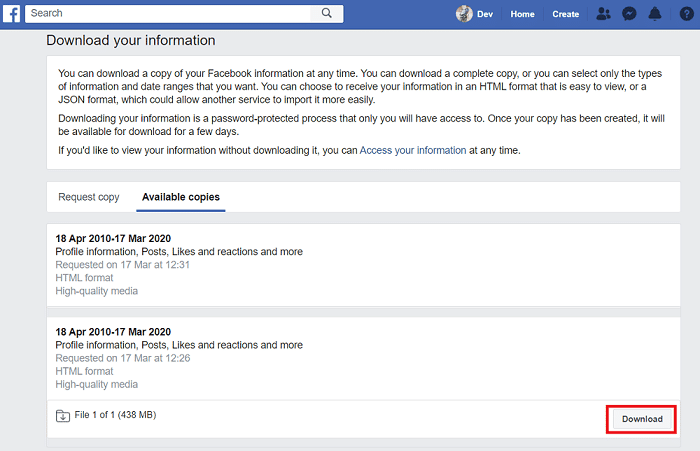Open the Create menu item
Image resolution: width=700 pixels, height=451 pixels.
pos(566,14)
